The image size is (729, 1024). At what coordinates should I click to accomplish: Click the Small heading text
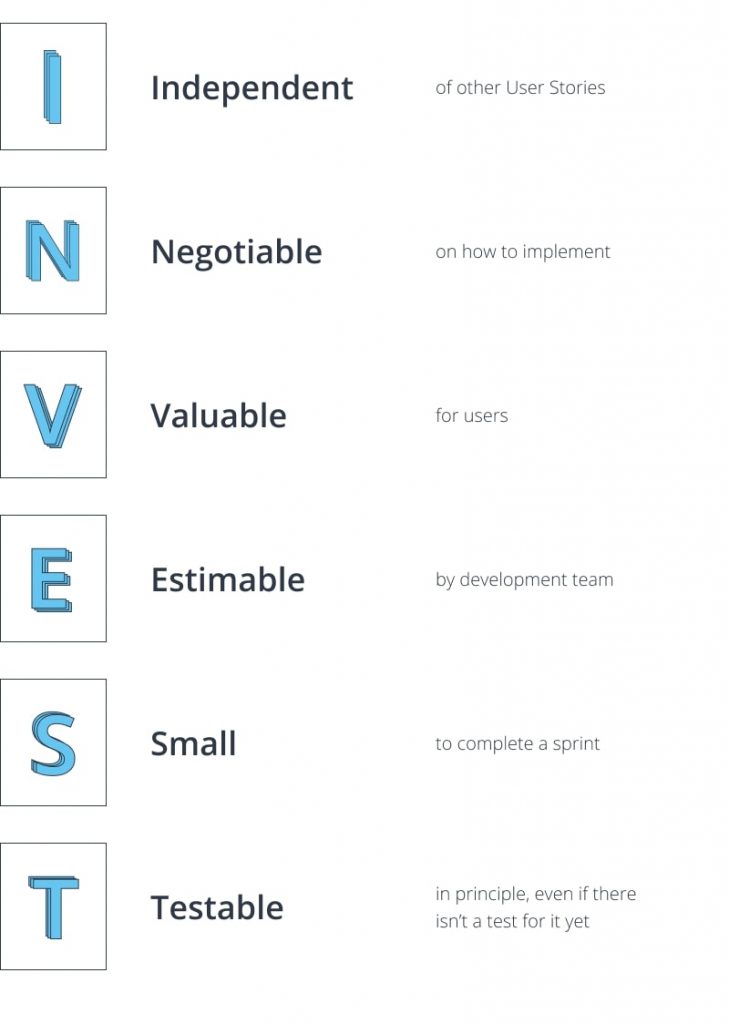(193, 743)
